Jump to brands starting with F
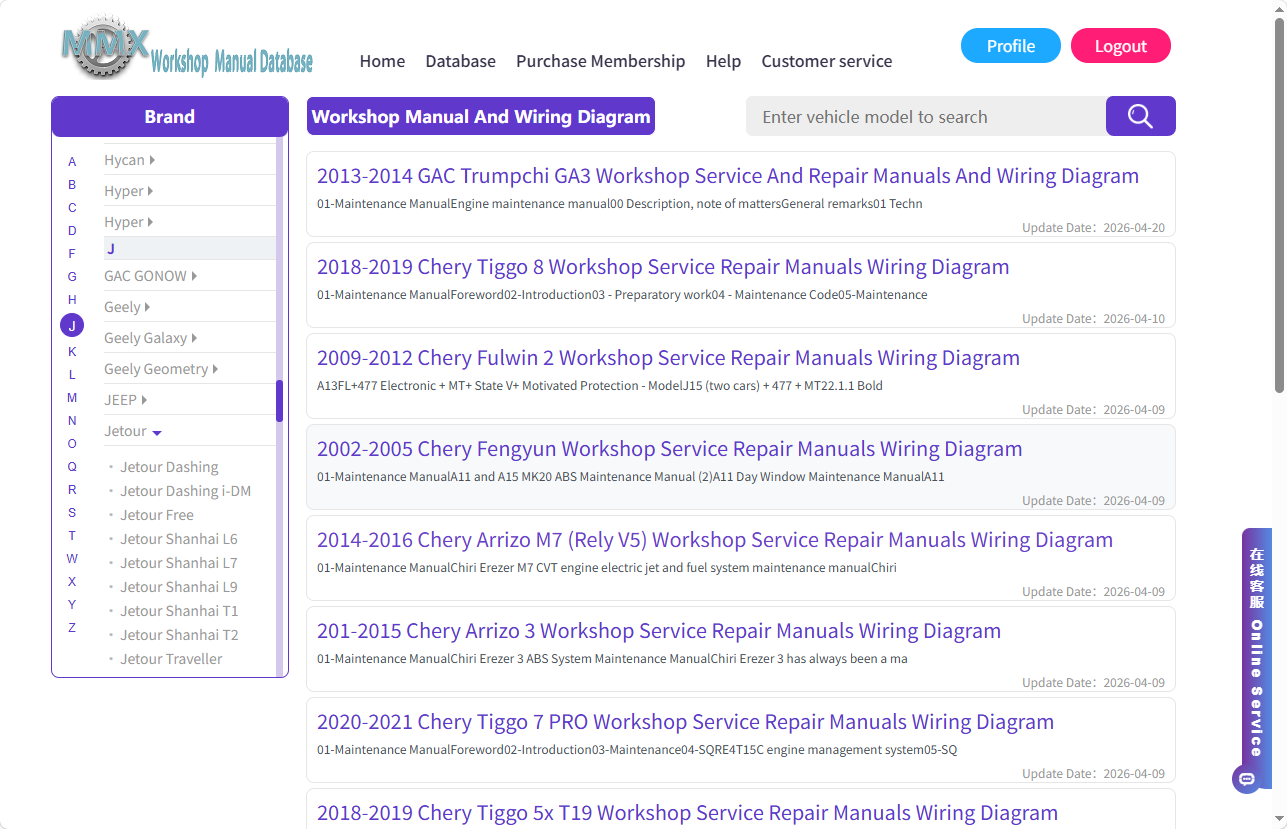The image size is (1287, 829). (x=72, y=254)
